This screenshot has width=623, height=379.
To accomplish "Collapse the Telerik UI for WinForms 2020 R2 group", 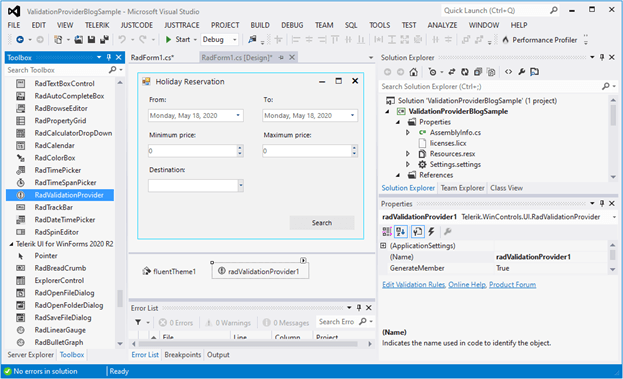I will click(x=11, y=244).
